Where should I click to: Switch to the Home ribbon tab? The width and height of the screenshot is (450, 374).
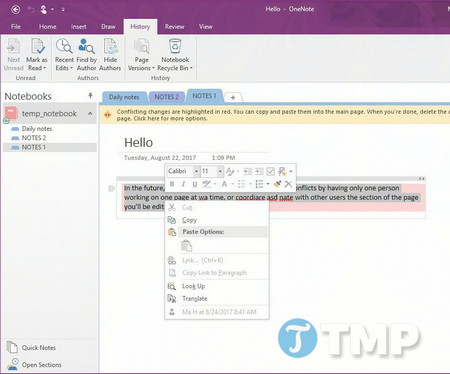pyautogui.click(x=48, y=27)
